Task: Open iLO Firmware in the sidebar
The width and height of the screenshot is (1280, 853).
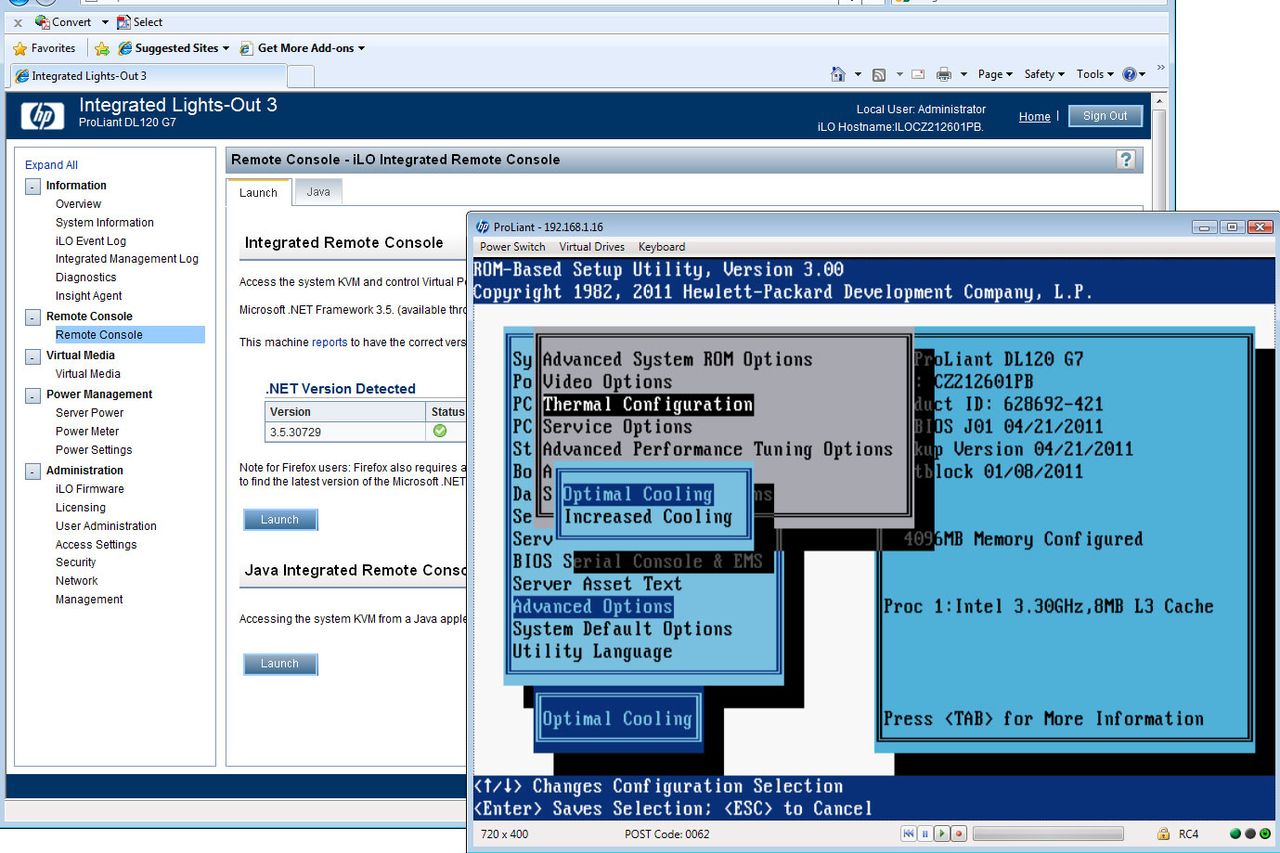Action: click(x=90, y=489)
